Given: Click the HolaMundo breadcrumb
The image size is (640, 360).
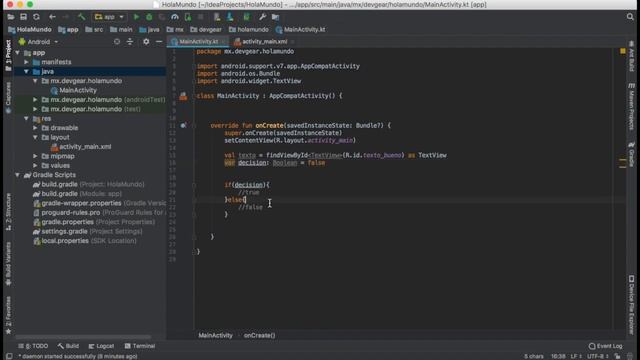Looking at the screenshot, I should tap(30, 29).
